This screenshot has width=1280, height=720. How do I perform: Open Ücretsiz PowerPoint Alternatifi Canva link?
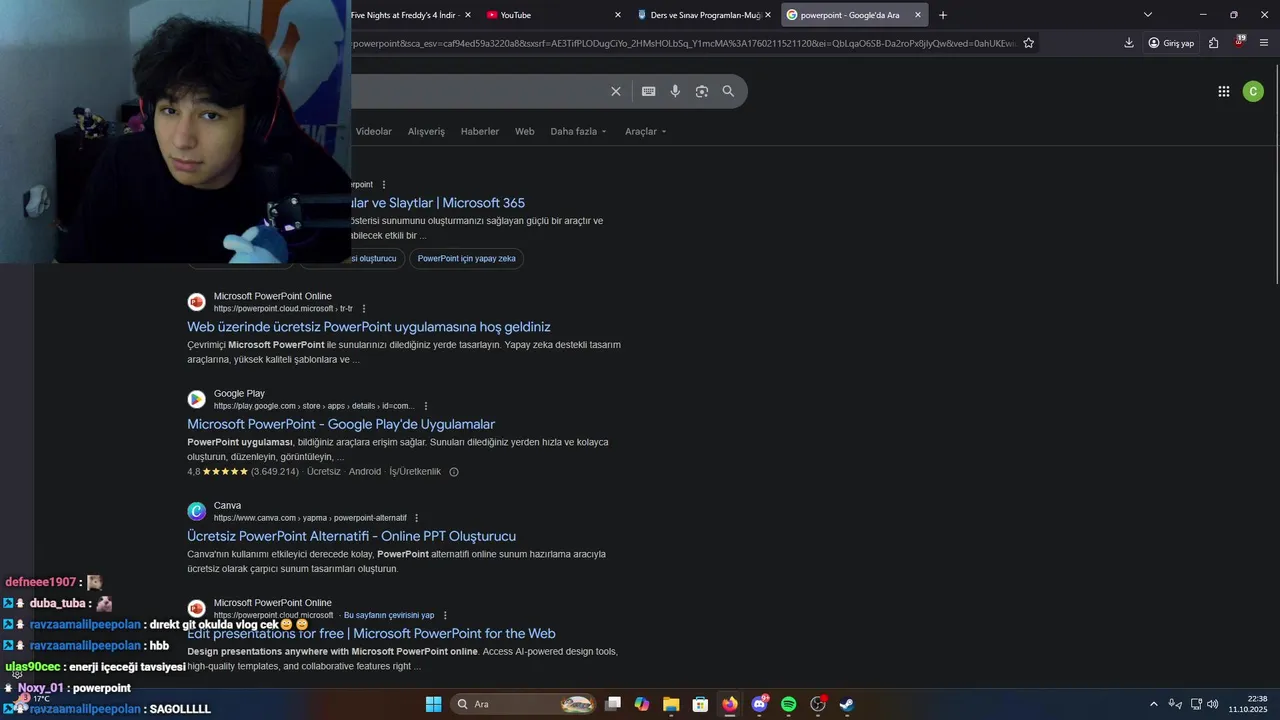coord(352,536)
